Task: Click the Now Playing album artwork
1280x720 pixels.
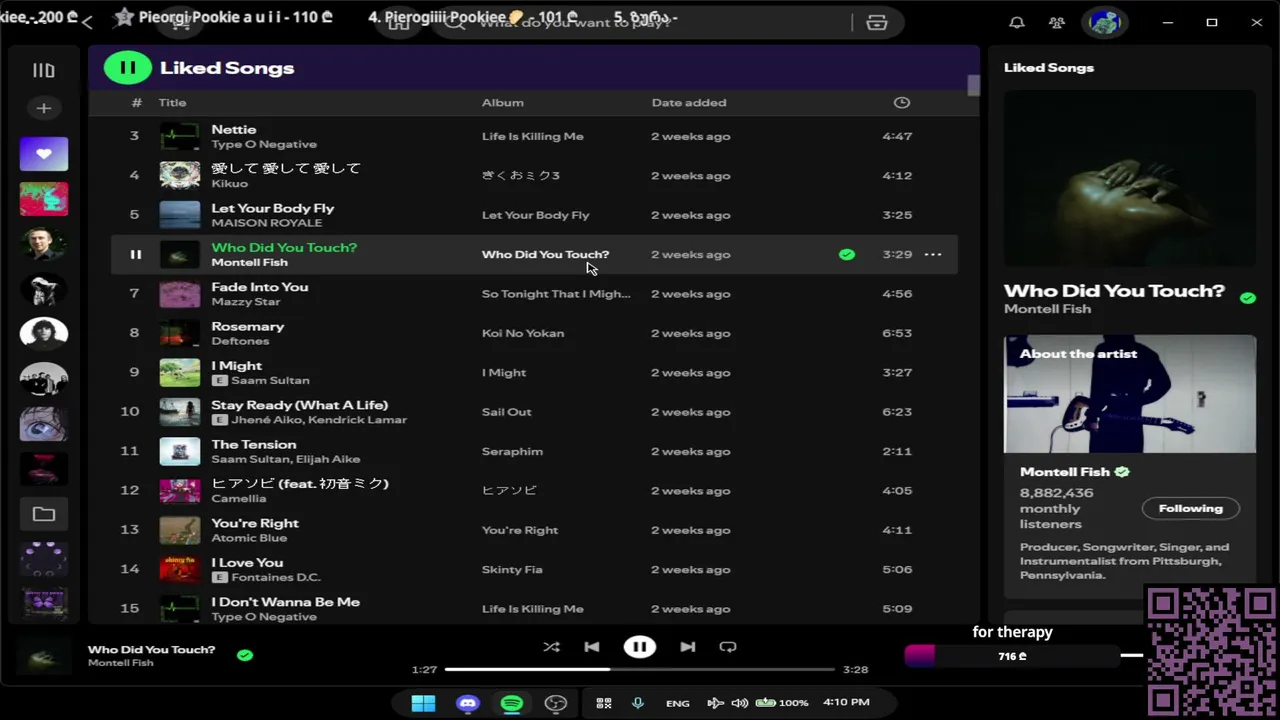Action: [1130, 179]
